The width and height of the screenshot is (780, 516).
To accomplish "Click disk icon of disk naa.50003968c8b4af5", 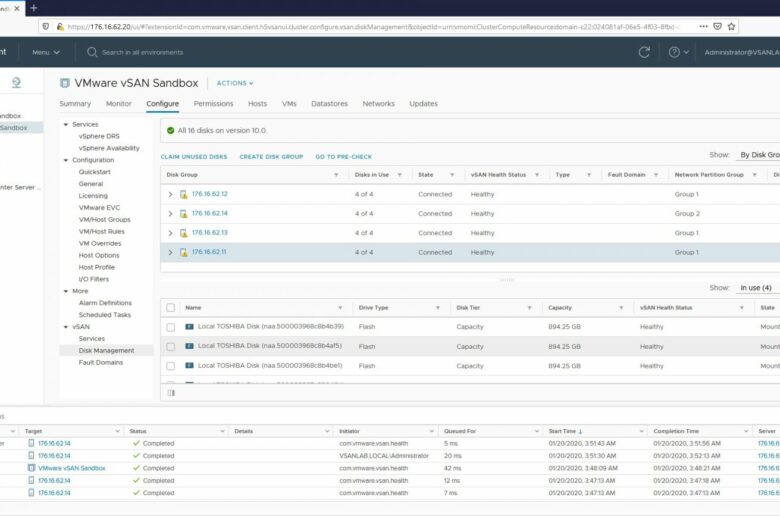I will tap(190, 346).
